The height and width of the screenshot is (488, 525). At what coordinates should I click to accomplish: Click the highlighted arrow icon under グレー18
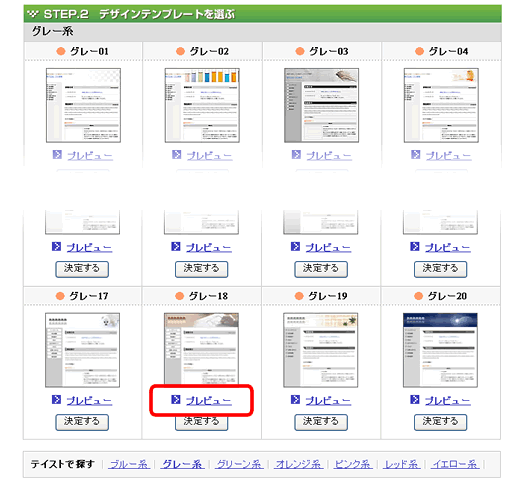(176, 399)
